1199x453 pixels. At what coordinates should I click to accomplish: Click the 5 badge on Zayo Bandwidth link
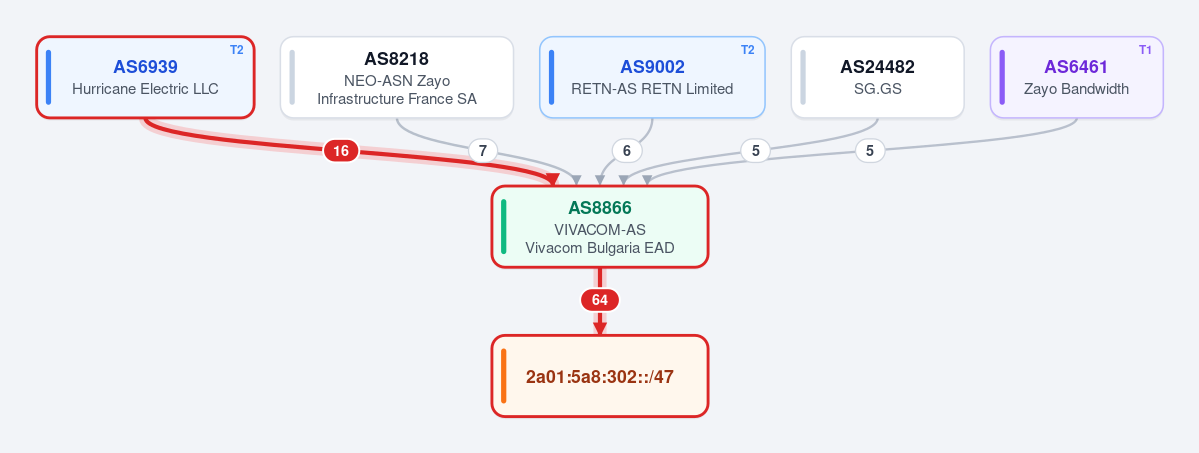(x=870, y=151)
